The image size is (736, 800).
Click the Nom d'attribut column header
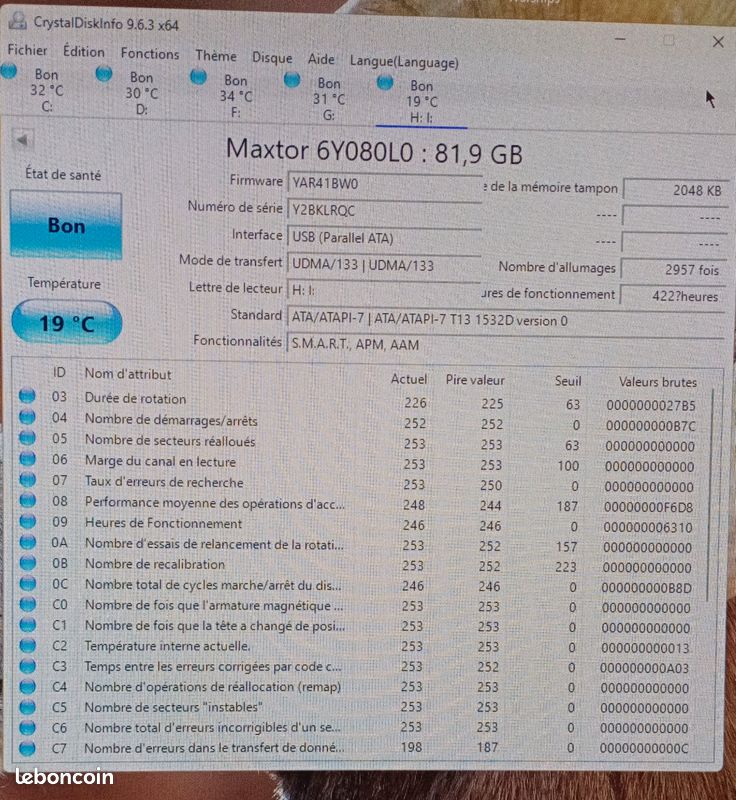click(x=128, y=374)
